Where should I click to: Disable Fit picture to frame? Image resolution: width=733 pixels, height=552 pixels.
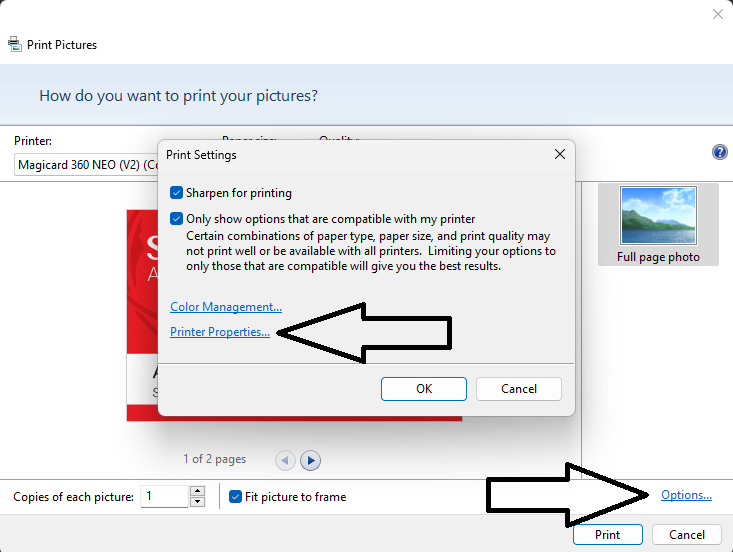pos(236,497)
